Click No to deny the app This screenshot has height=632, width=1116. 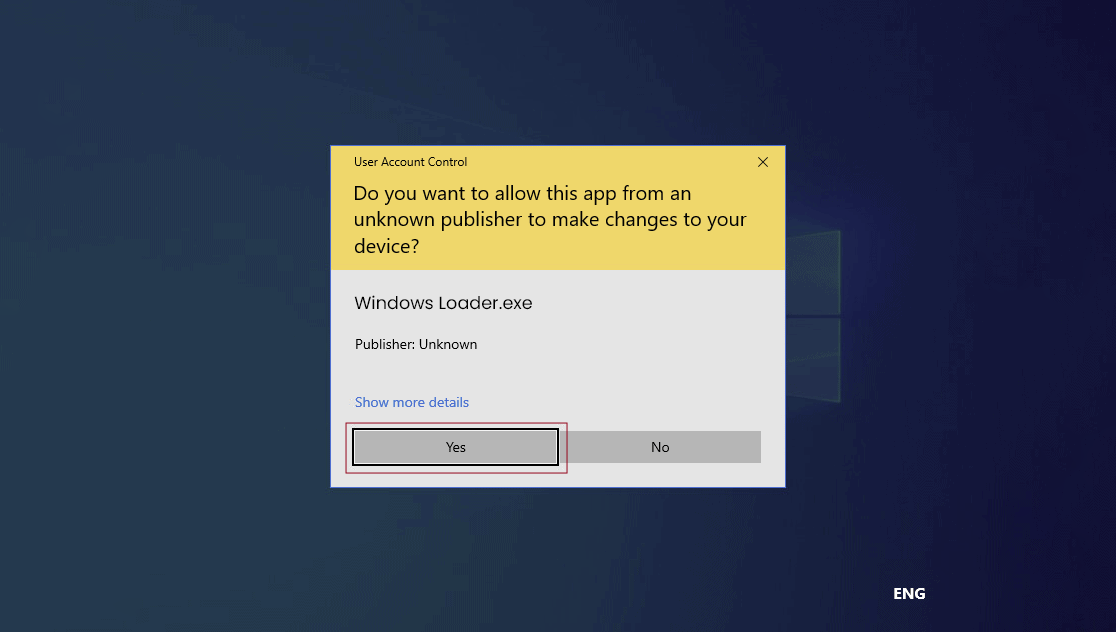coord(660,447)
